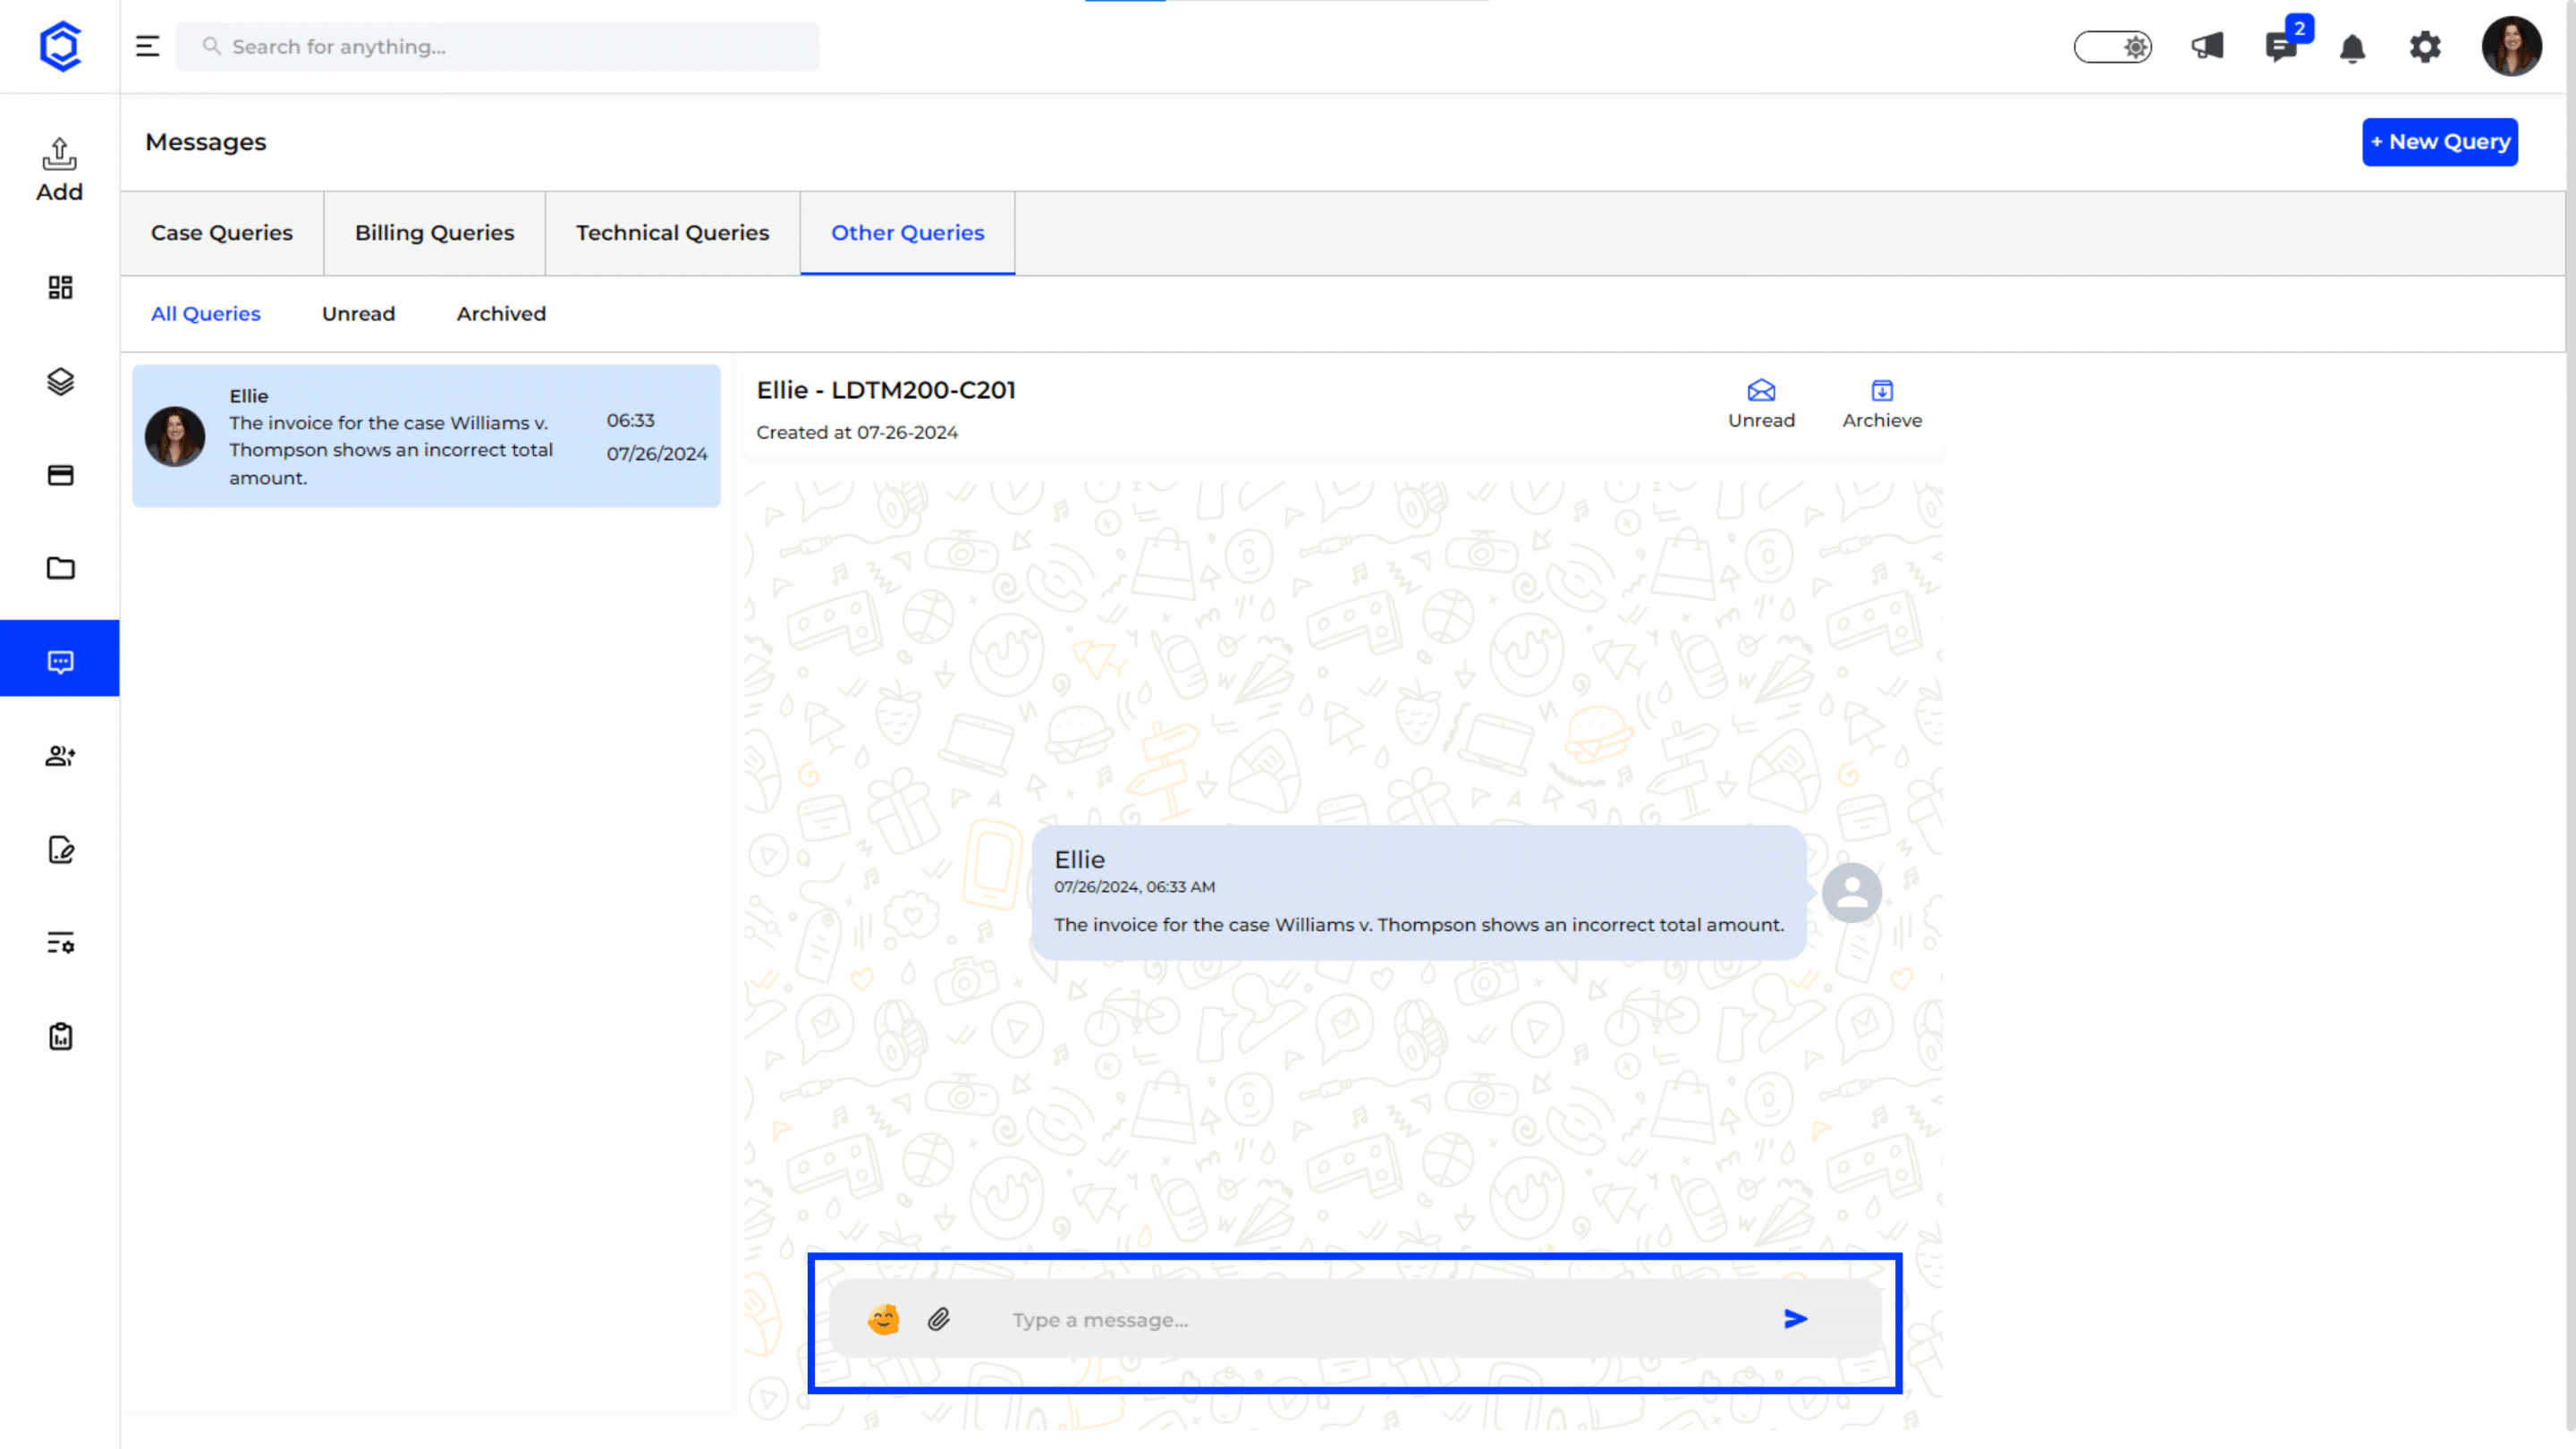Click the + New Query button
Image resolution: width=2576 pixels, height=1449 pixels.
(x=2439, y=142)
